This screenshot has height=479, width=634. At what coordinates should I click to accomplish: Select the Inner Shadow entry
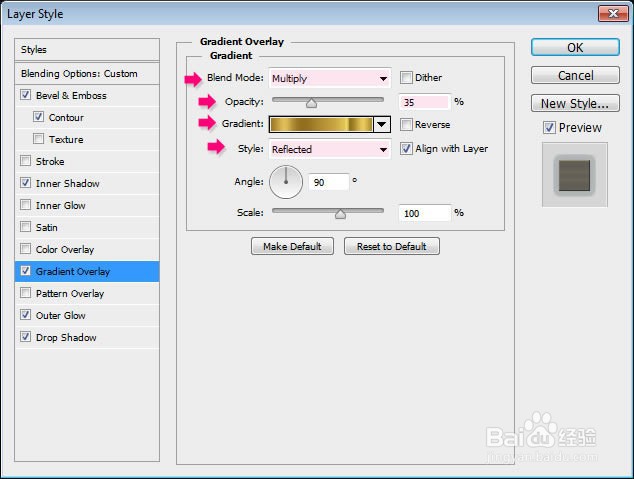(68, 183)
